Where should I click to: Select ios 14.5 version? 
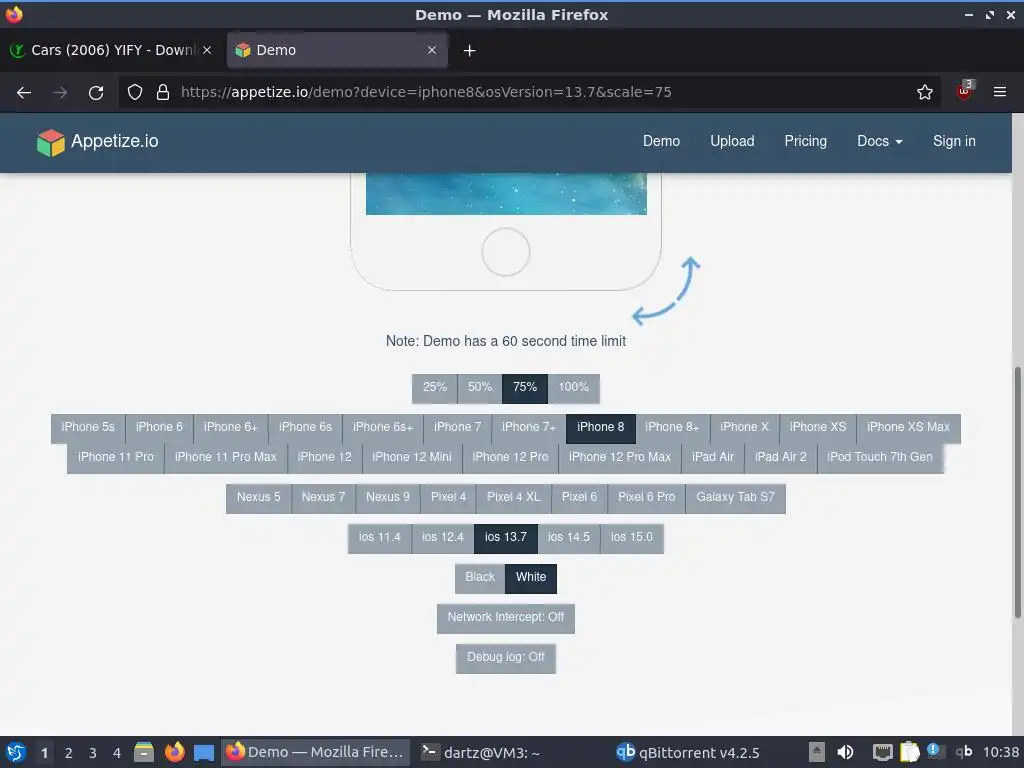coord(568,538)
